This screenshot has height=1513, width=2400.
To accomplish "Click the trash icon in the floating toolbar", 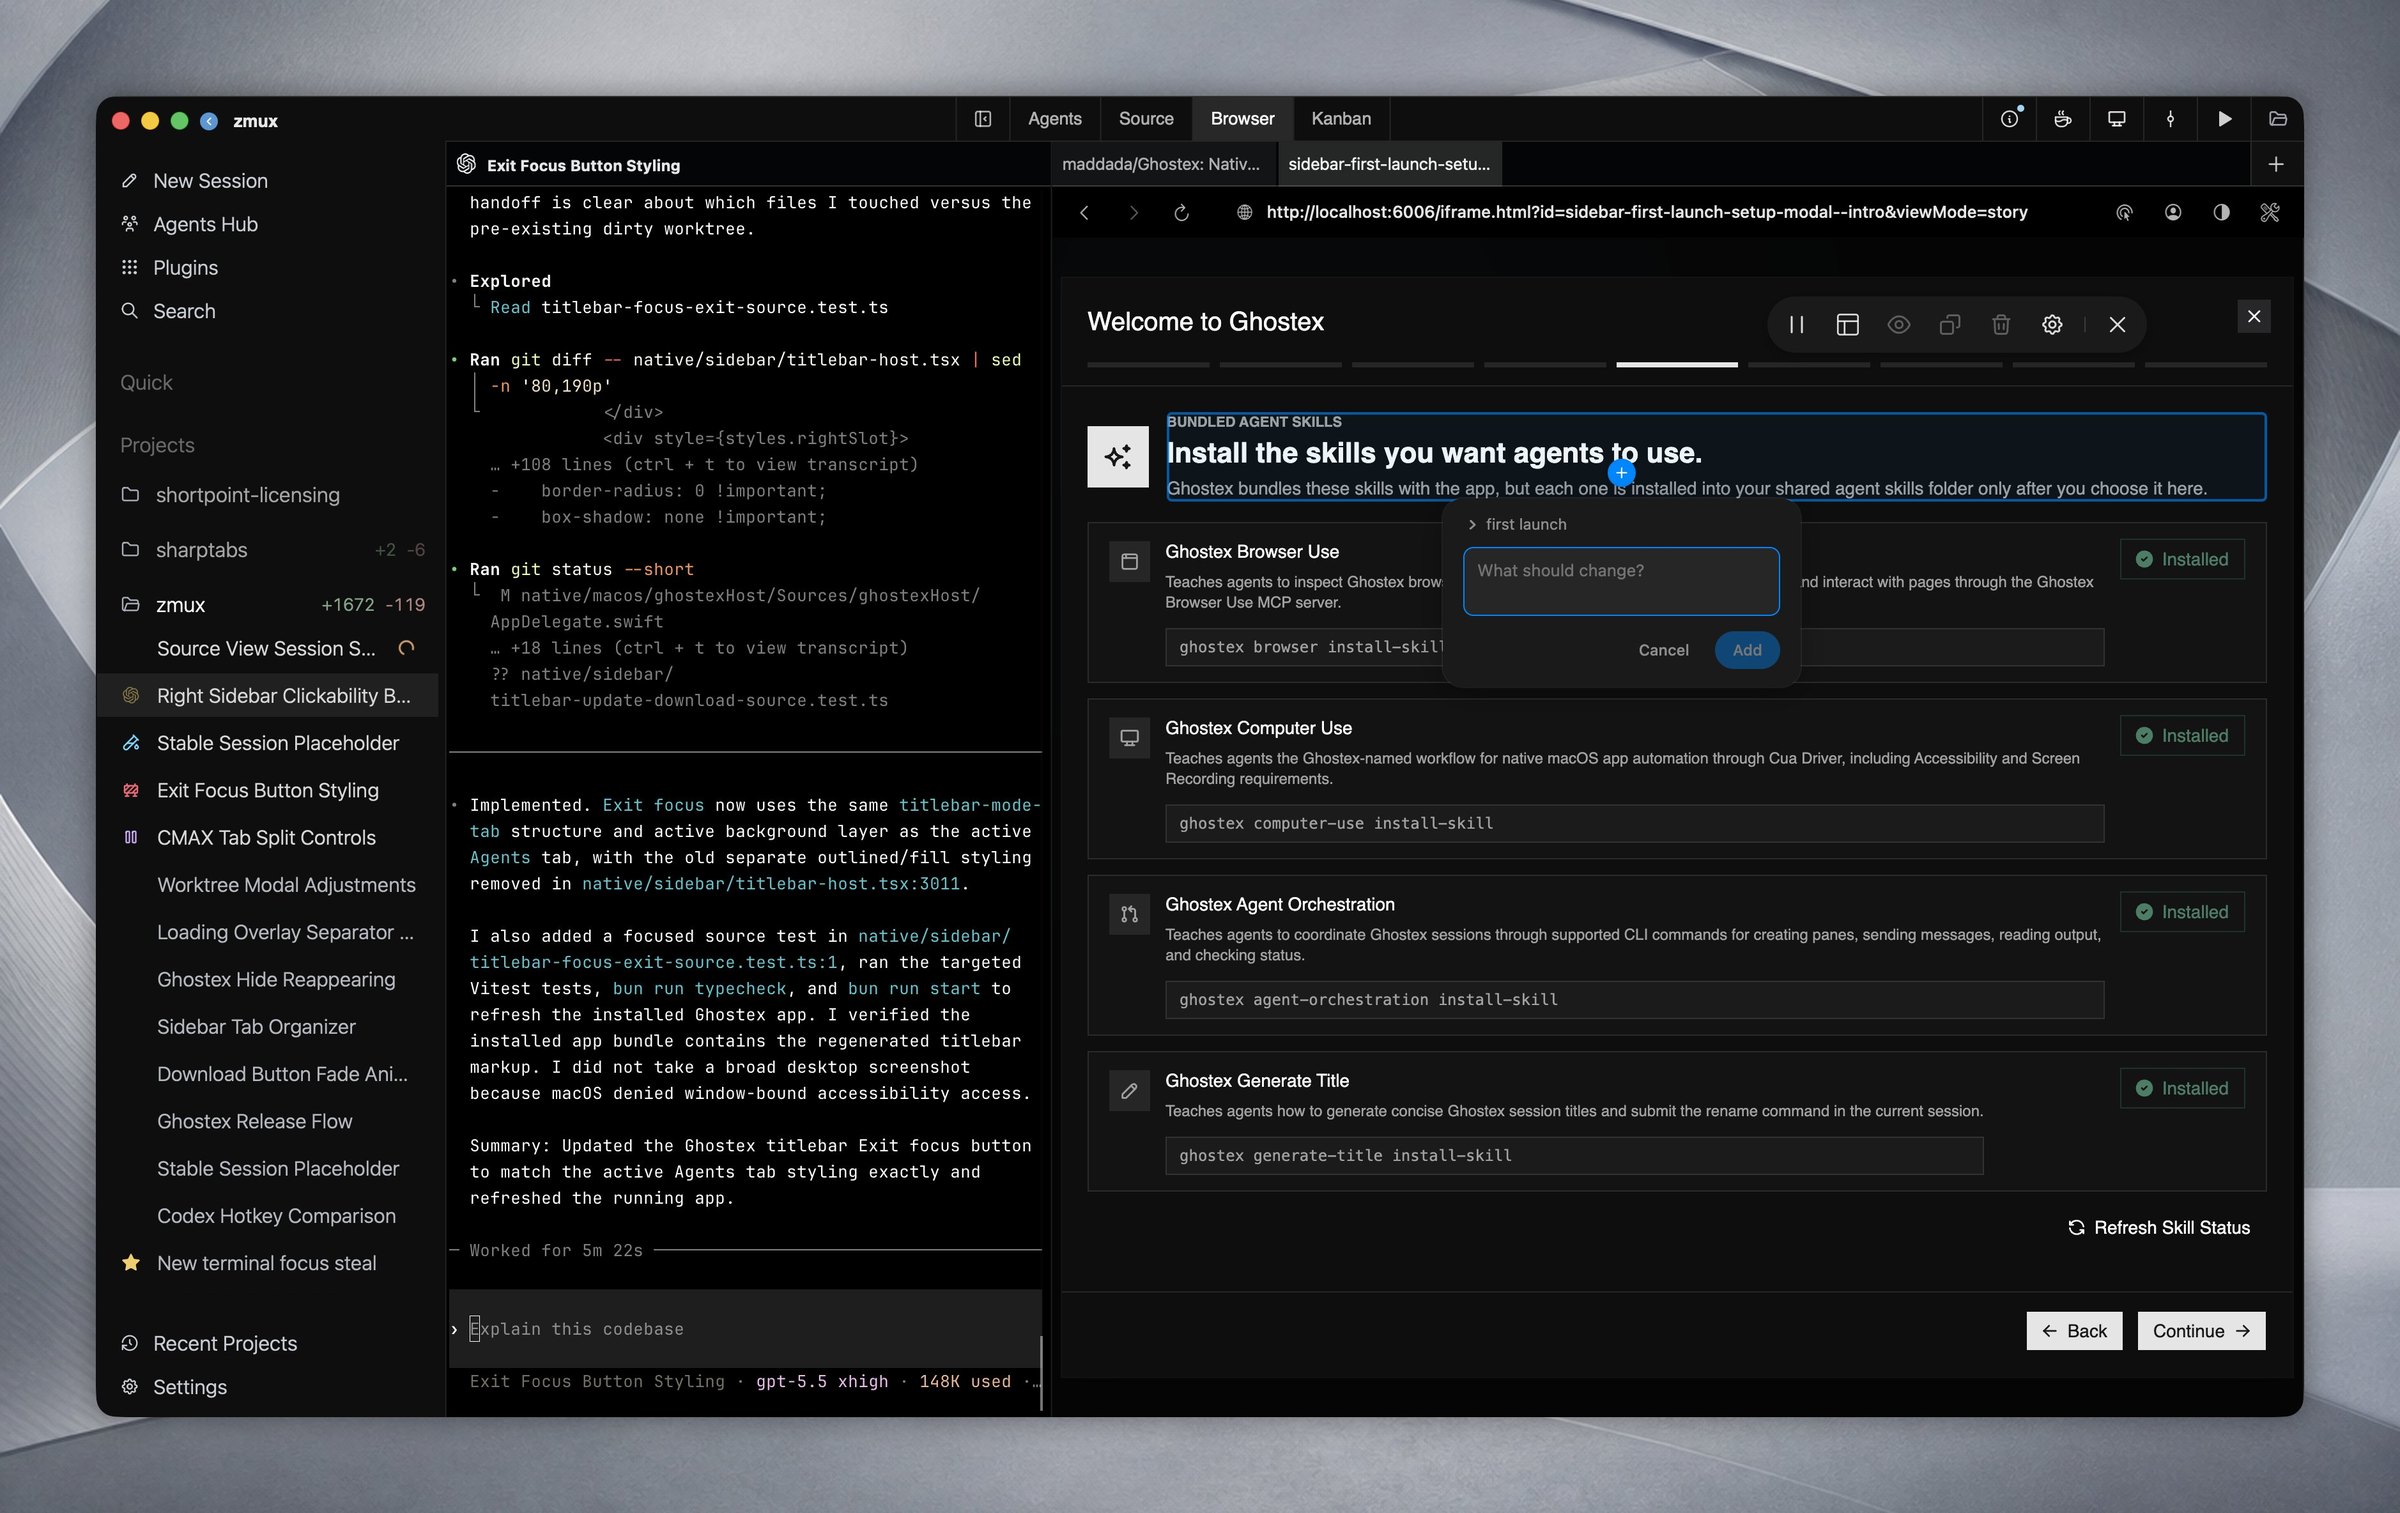I will pos(2001,324).
